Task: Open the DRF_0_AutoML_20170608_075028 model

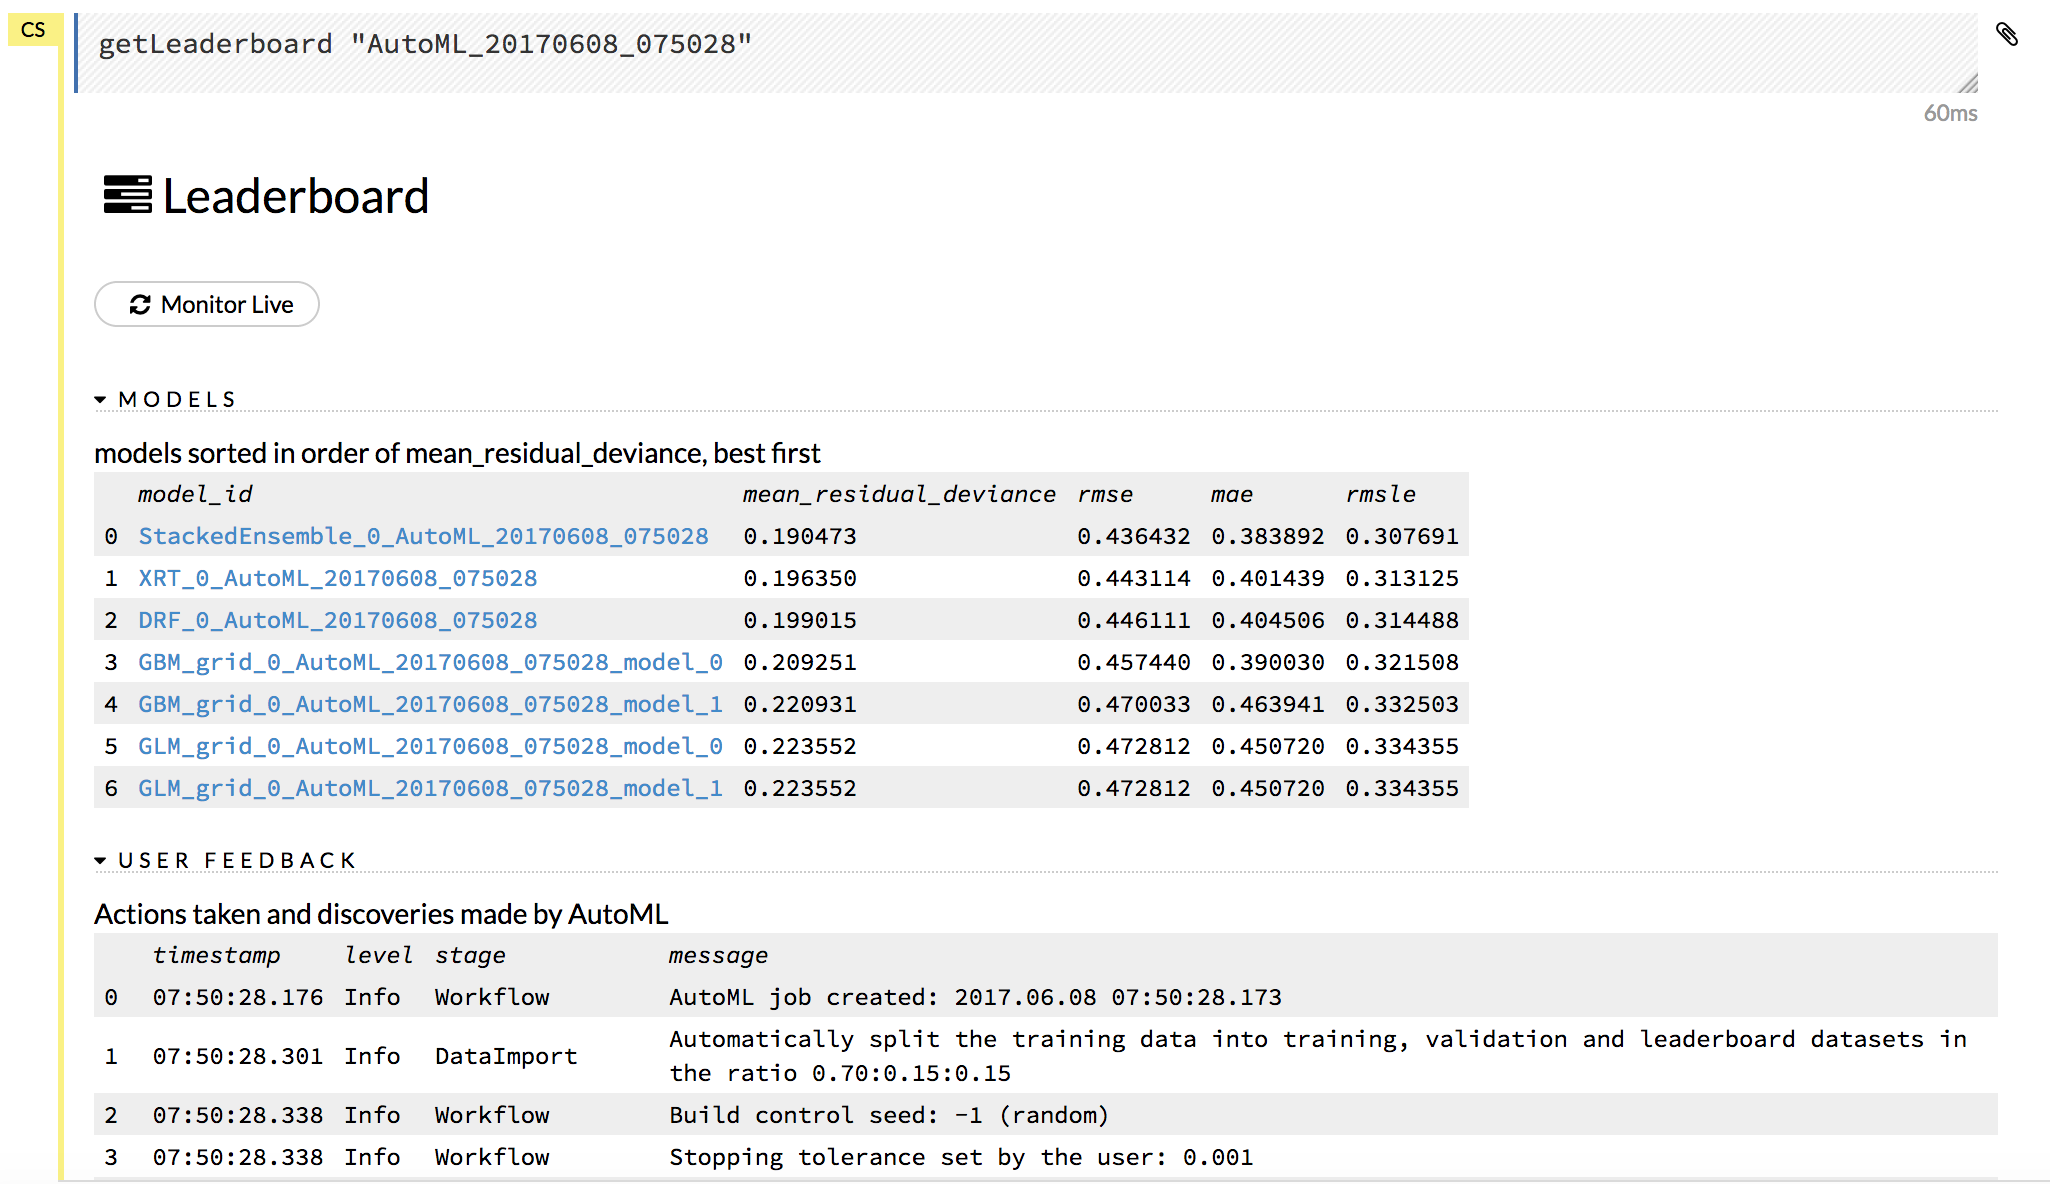Action: [337, 620]
